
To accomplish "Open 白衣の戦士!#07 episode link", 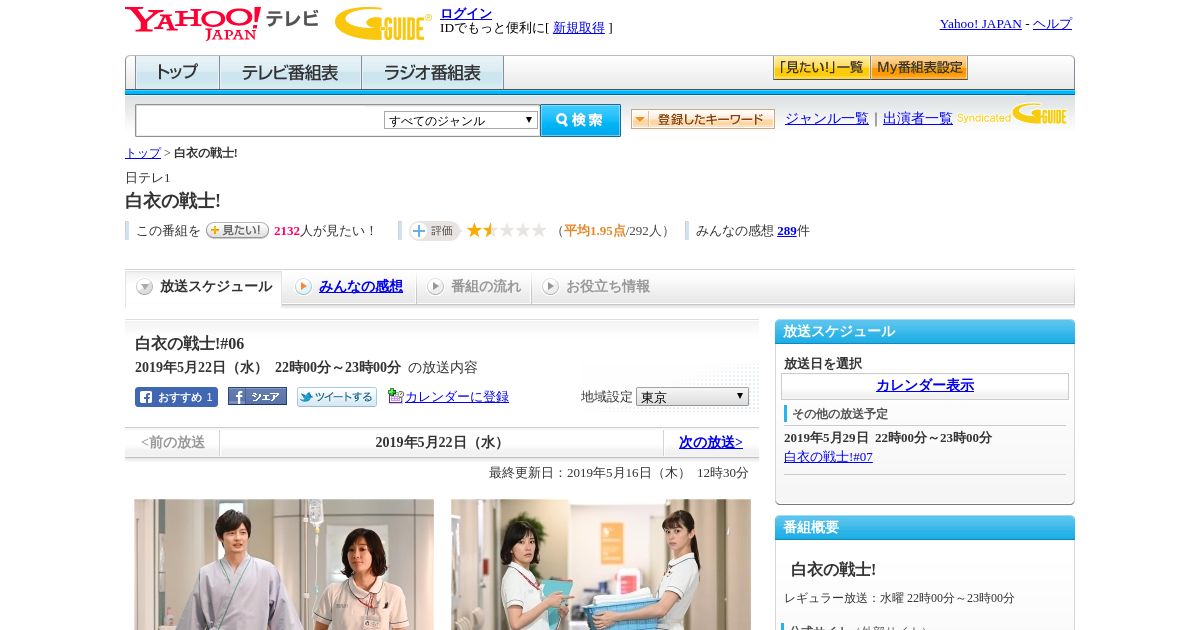I will [x=828, y=457].
